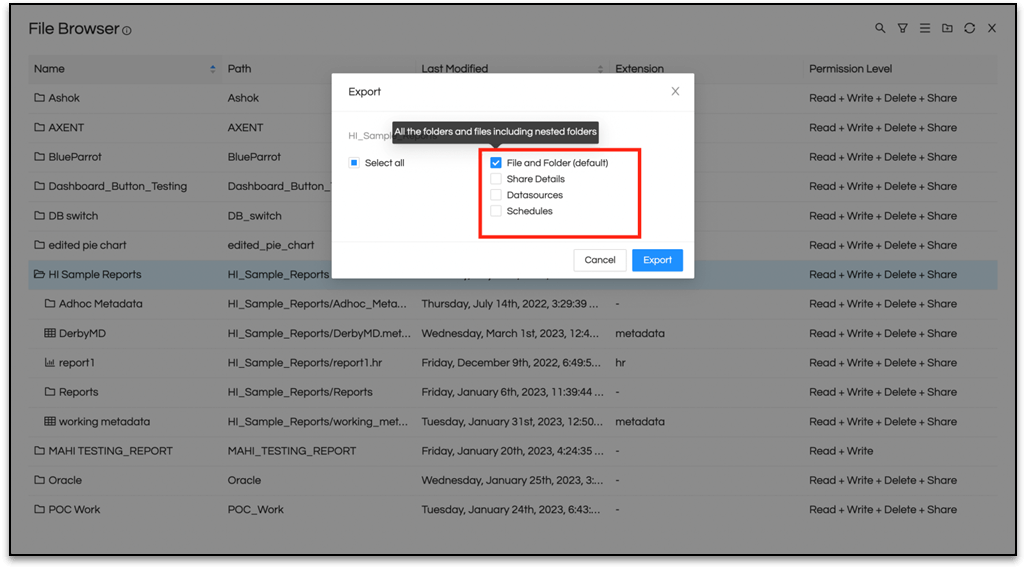This screenshot has width=1027, height=567.
Task: Click 'Tuesday, January 24th, 2023' date cell
Action: coord(511,509)
